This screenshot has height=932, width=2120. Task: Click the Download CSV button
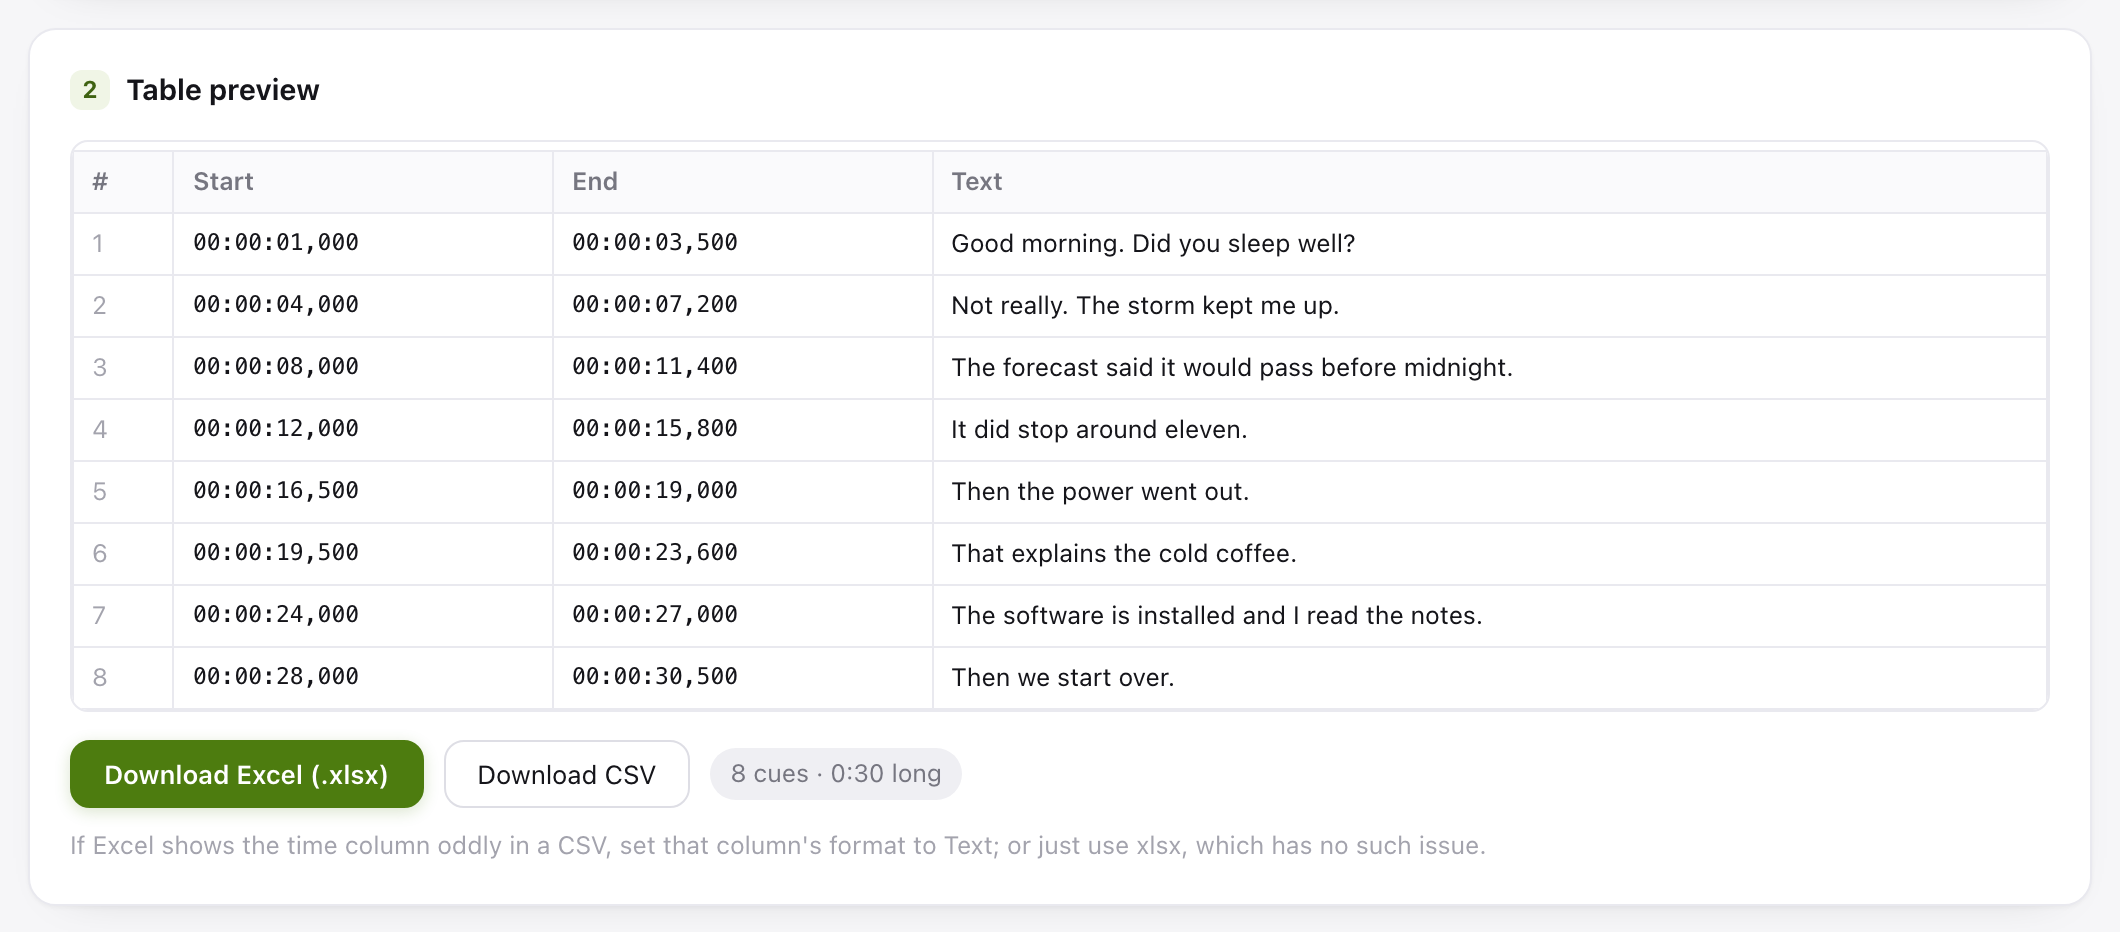point(567,774)
